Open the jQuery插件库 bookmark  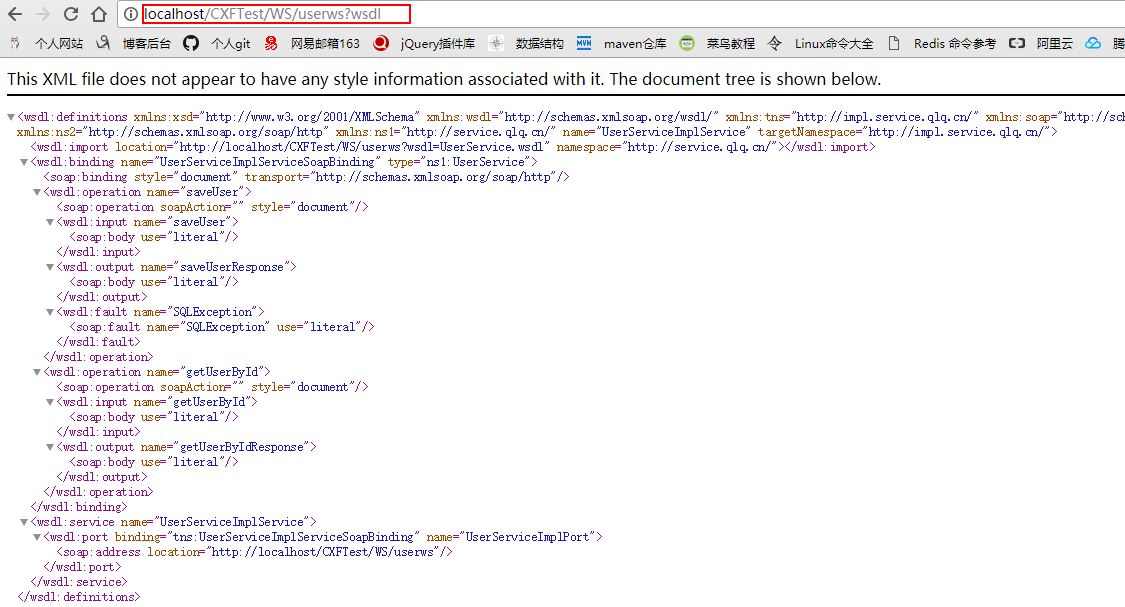[x=438, y=44]
